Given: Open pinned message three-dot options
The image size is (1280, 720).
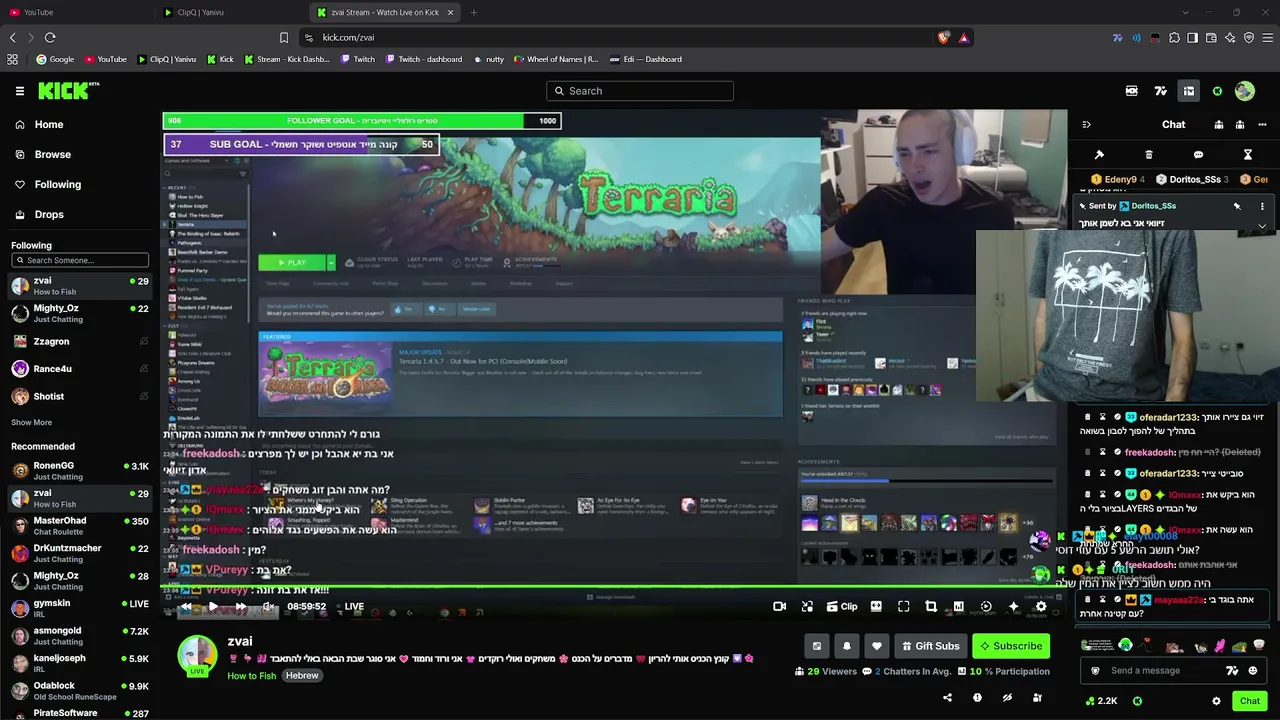Looking at the screenshot, I should pos(1262,206).
